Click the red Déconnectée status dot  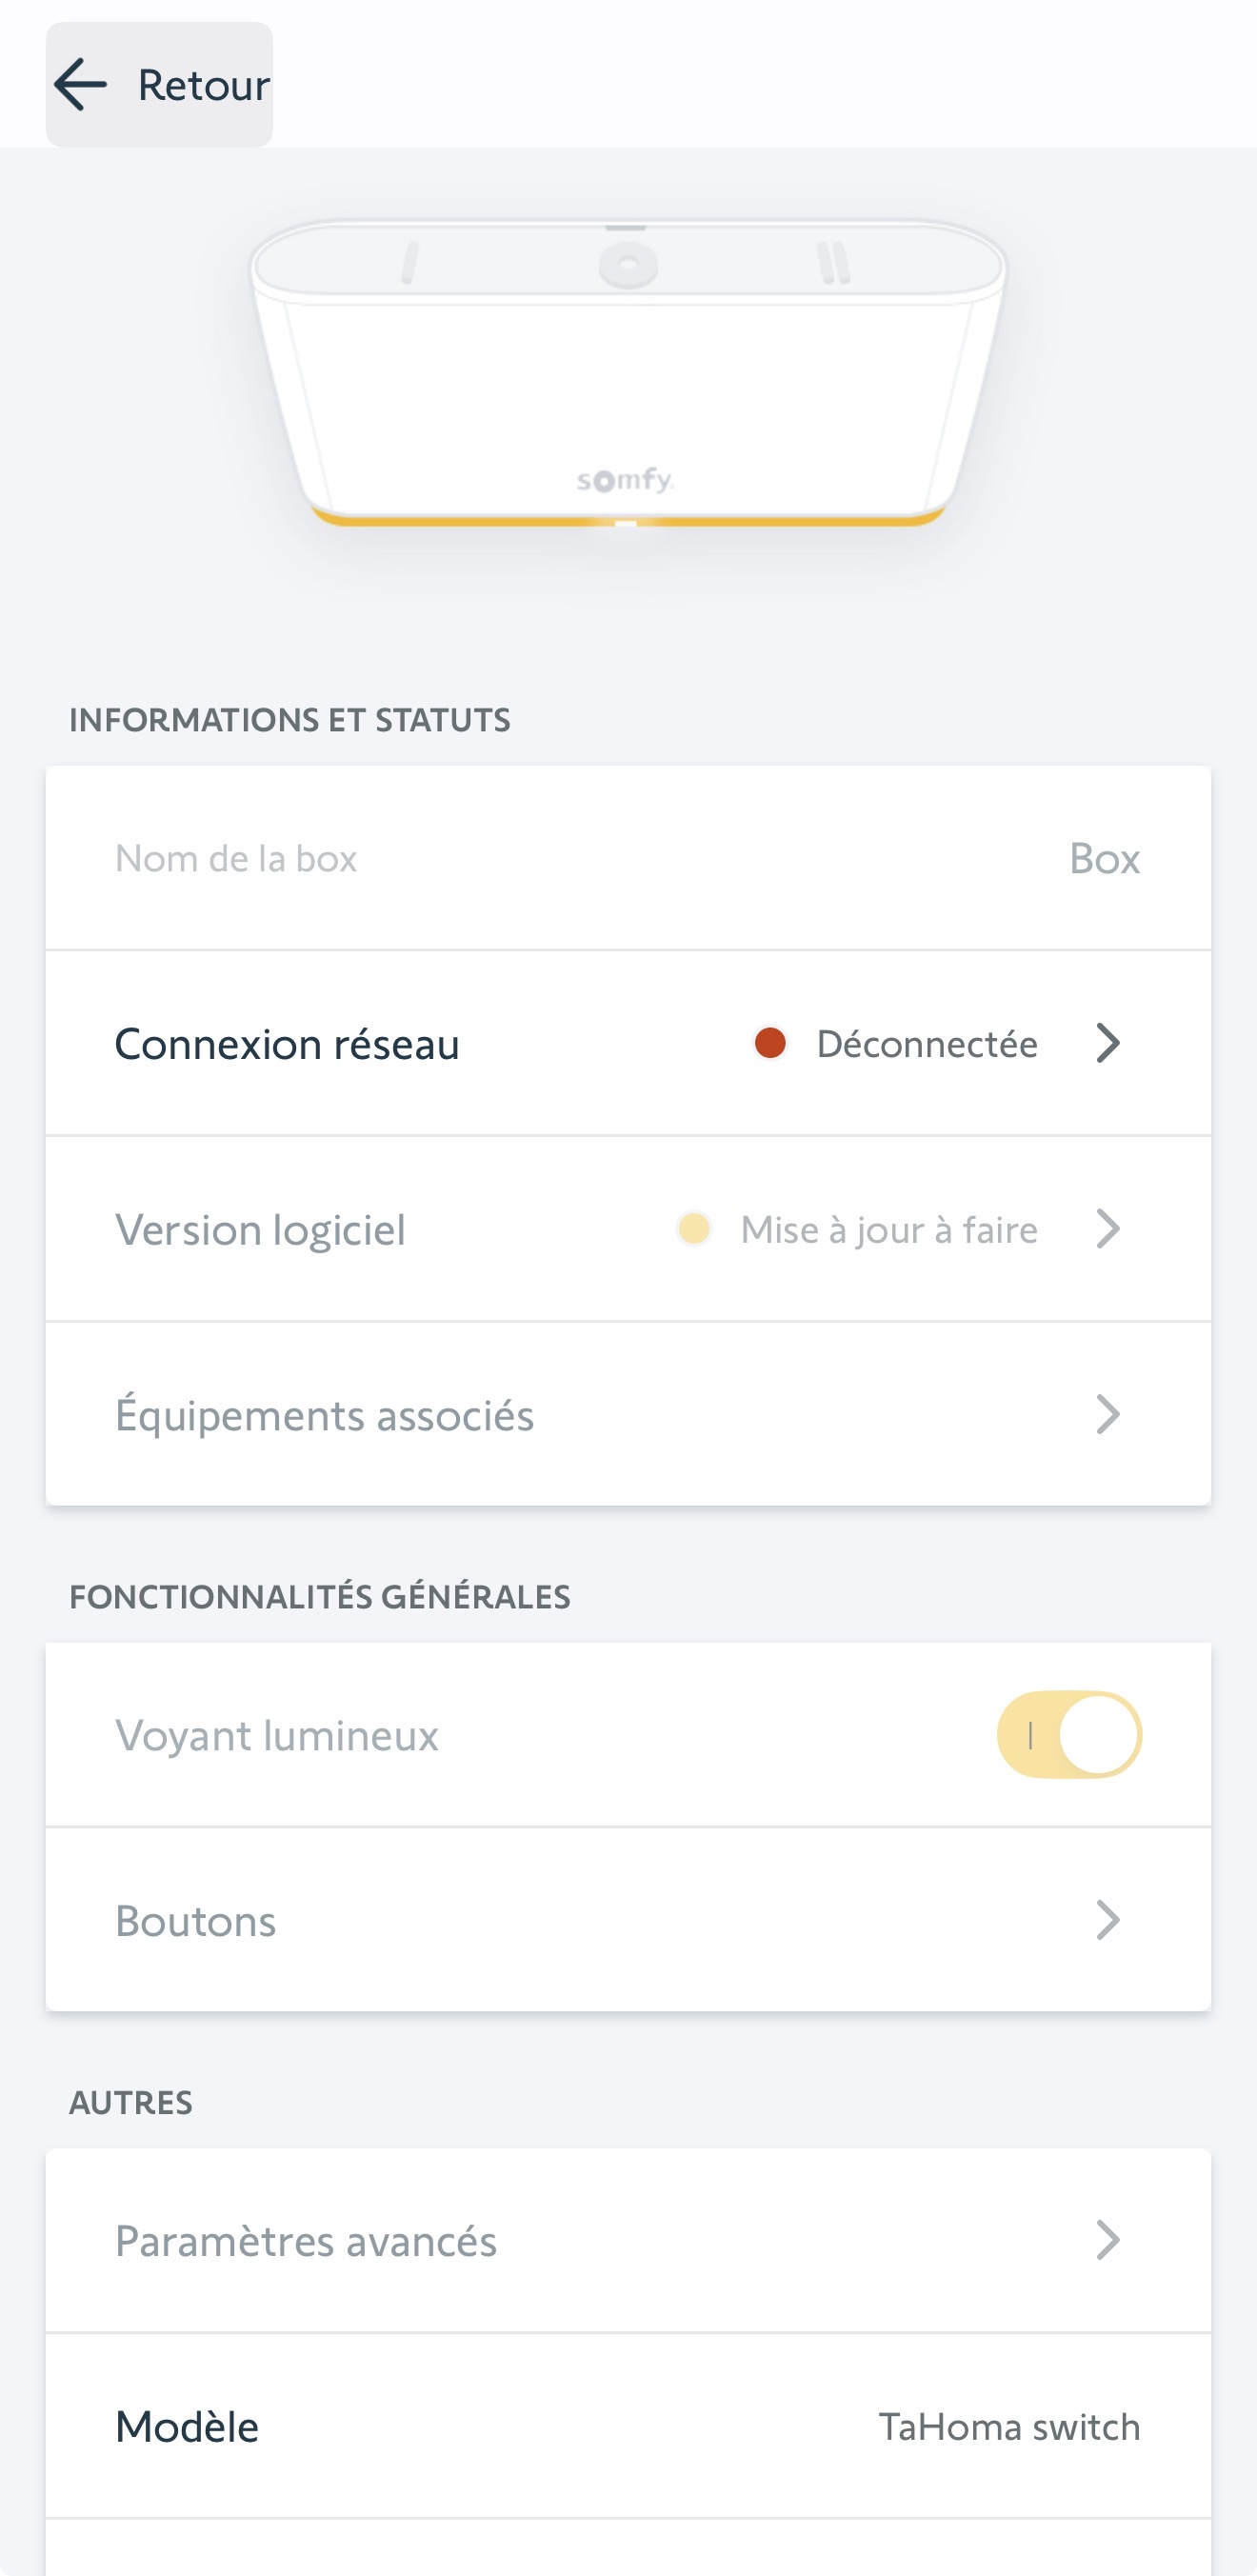(770, 1043)
